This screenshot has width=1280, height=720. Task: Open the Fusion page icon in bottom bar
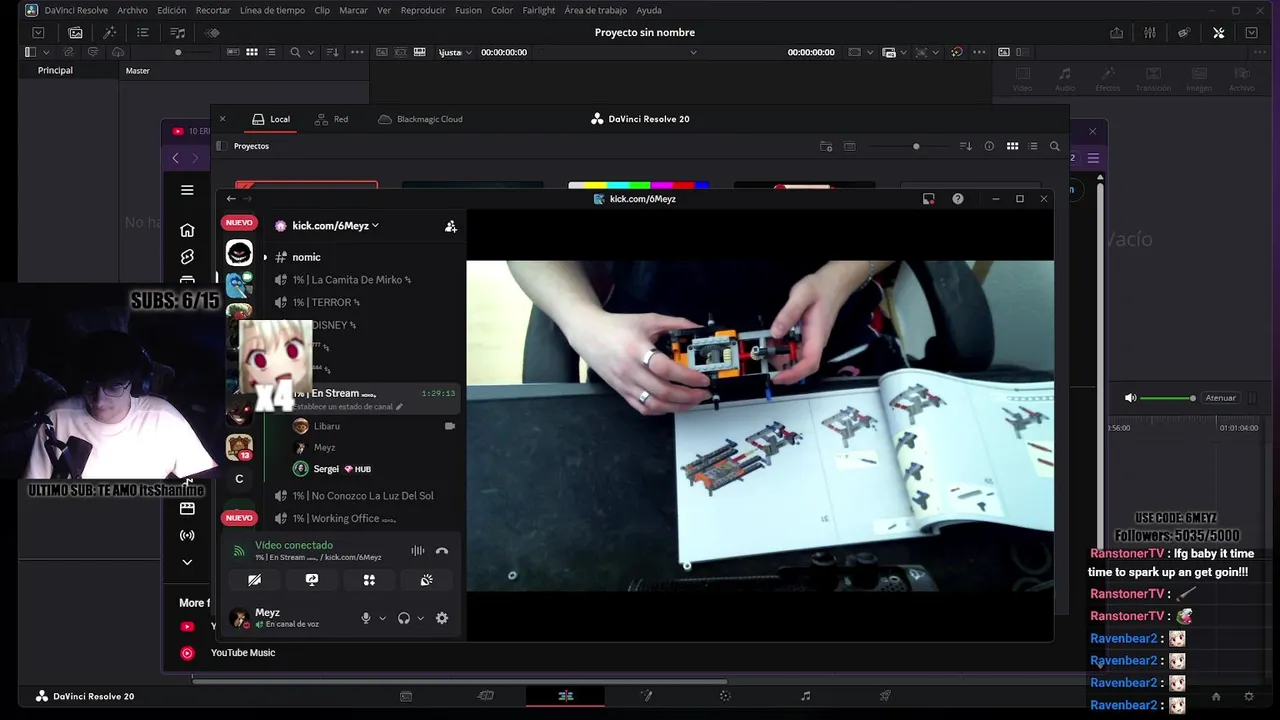645,696
